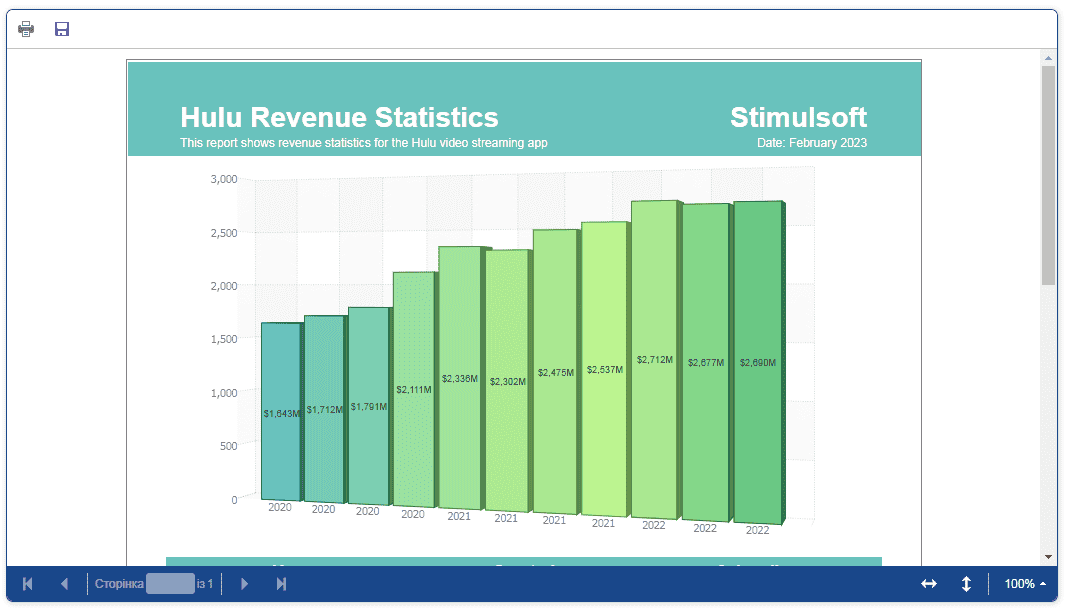
Task: Jump to the last page
Action: (x=281, y=584)
